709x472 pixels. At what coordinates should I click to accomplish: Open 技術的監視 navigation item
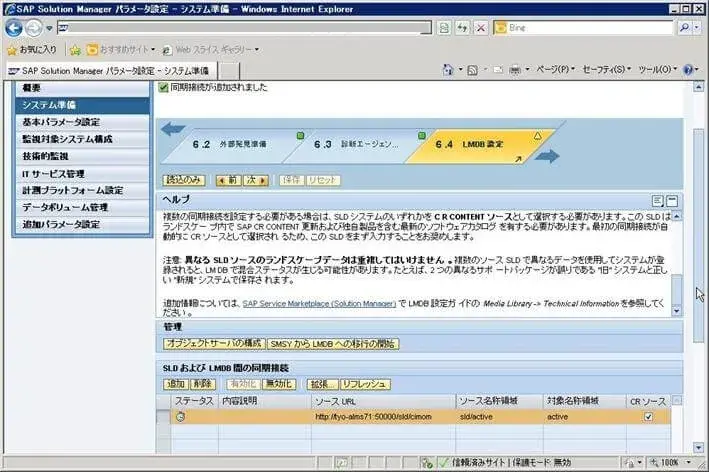coord(82,156)
